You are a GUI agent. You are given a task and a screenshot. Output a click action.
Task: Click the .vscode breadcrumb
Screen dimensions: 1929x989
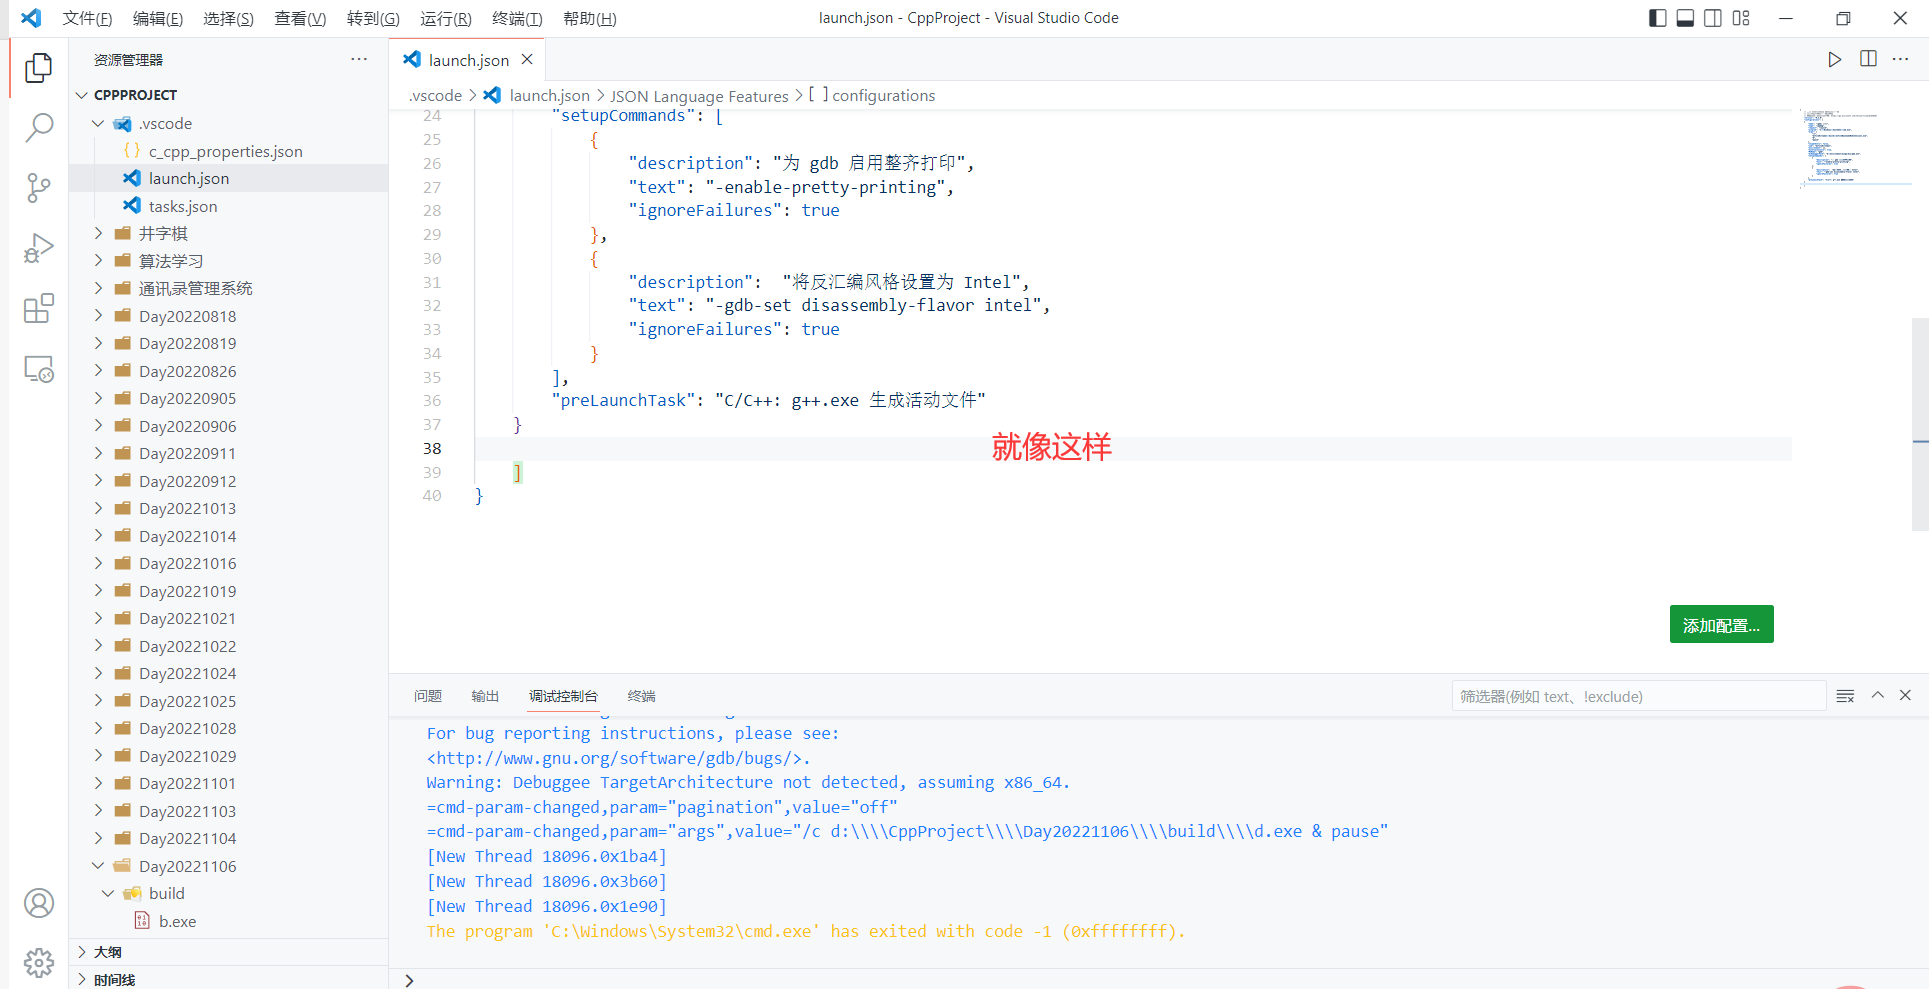click(x=436, y=95)
